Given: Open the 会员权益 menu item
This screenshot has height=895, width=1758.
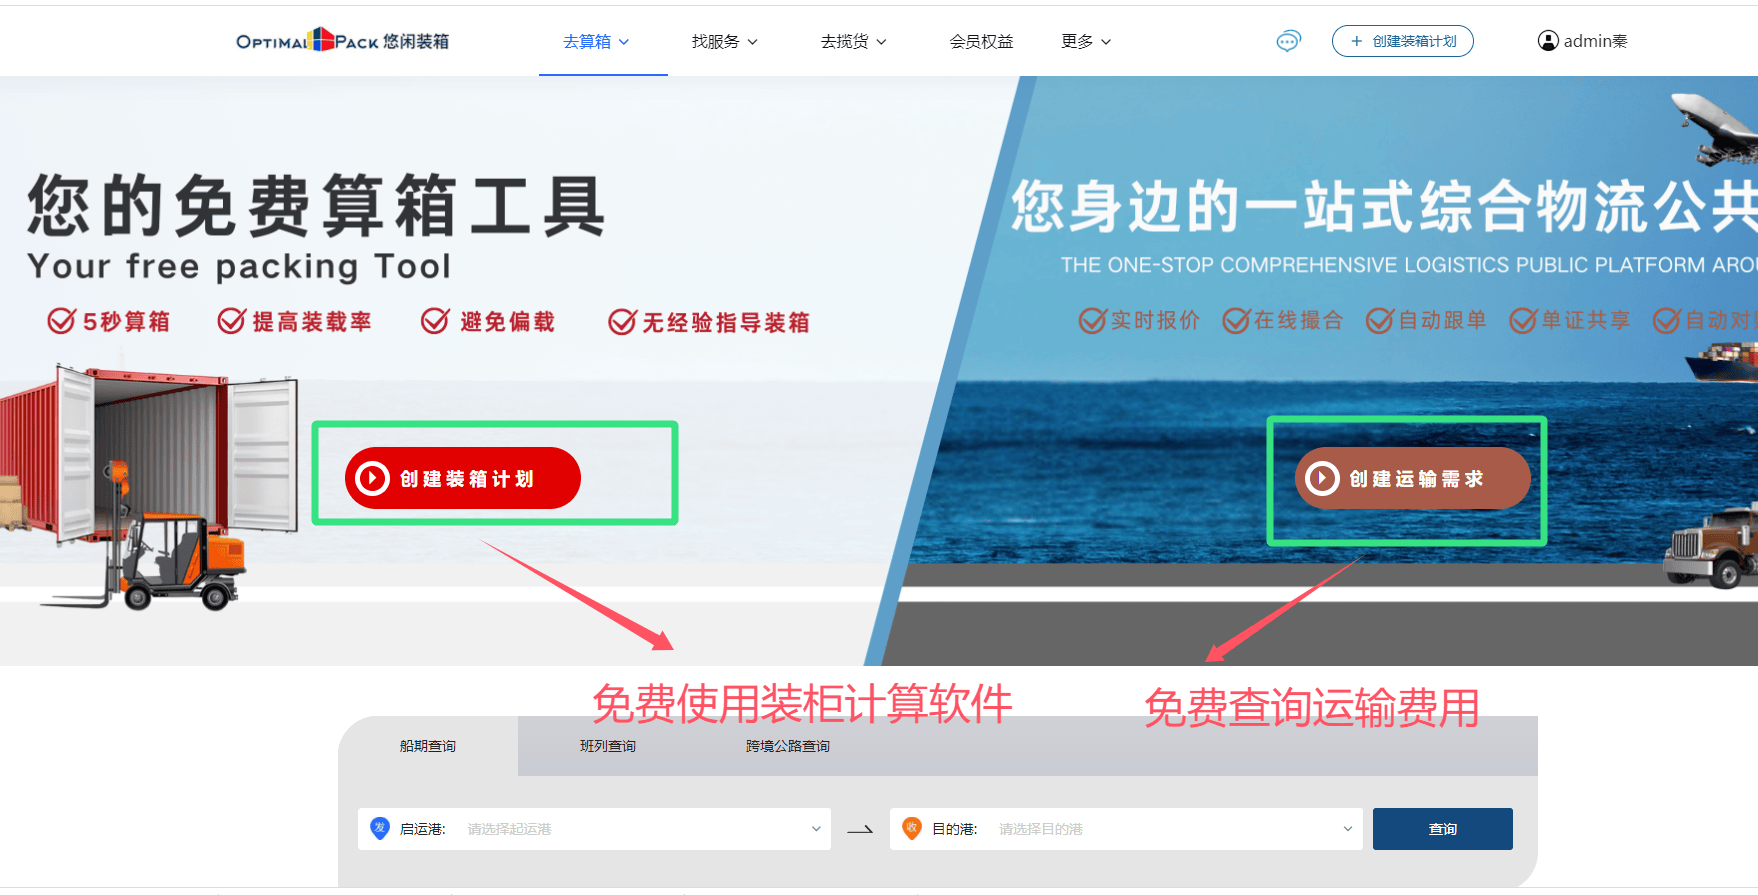Looking at the screenshot, I should (981, 41).
